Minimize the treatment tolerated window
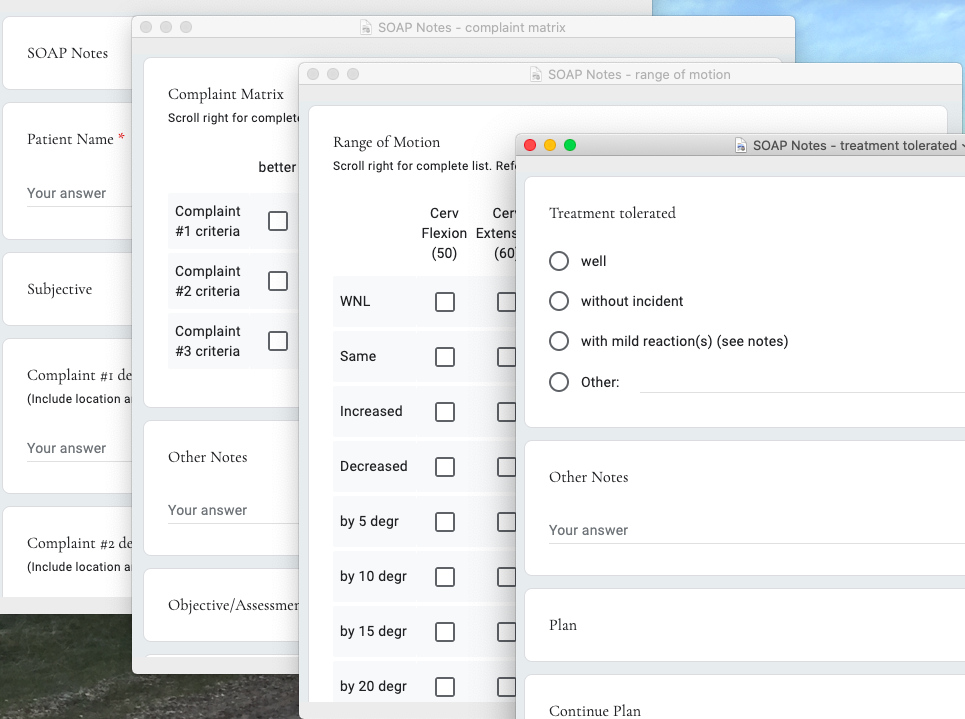 coord(550,145)
